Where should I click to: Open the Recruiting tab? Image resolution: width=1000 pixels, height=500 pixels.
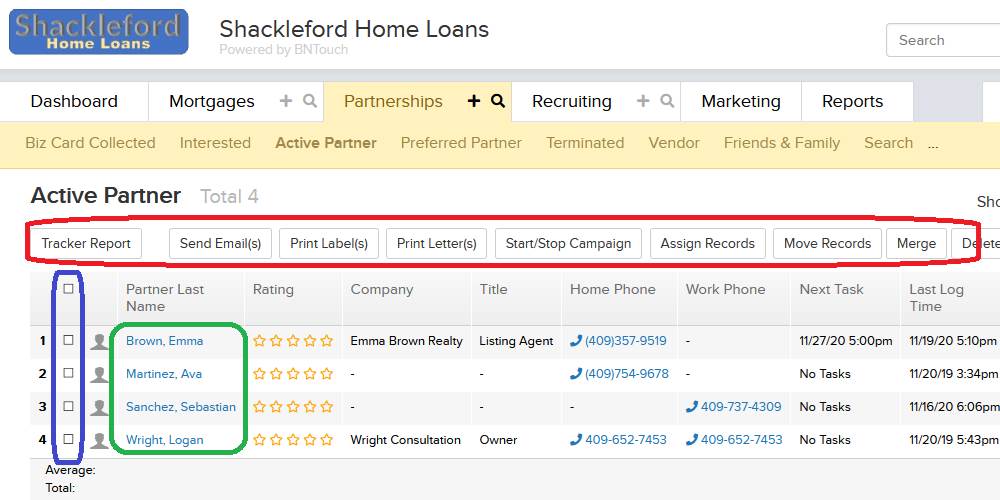coord(571,101)
